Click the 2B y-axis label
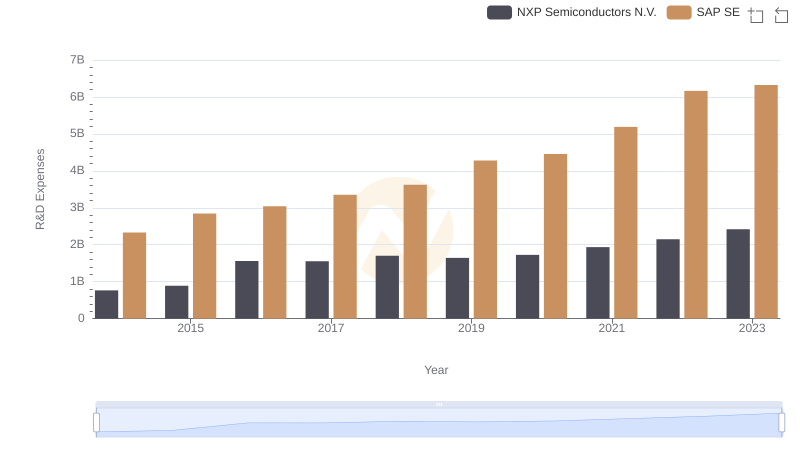The width and height of the screenshot is (800, 461). 77,244
